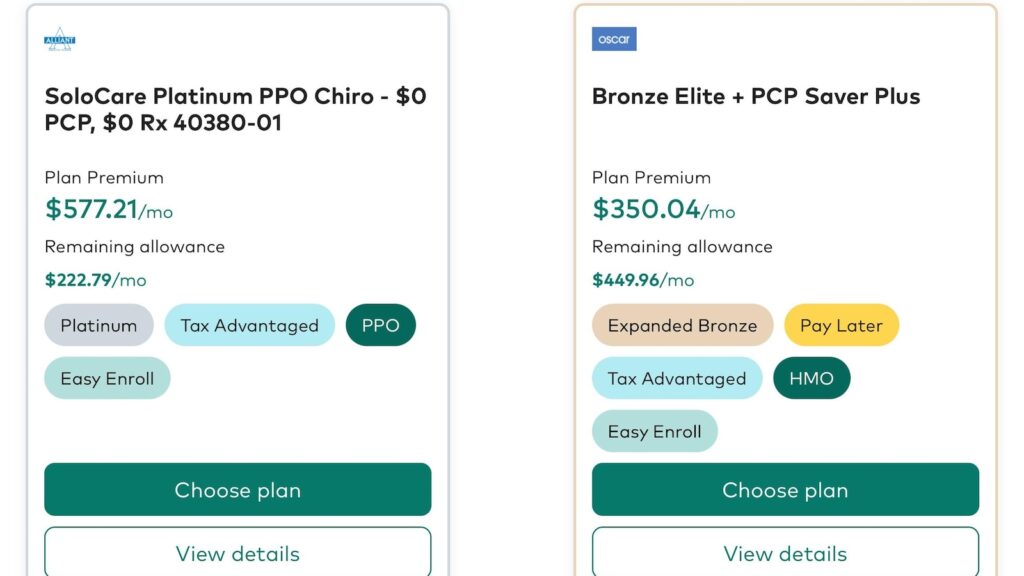Choose the SoloCare Platinum PPO plan

238,489
